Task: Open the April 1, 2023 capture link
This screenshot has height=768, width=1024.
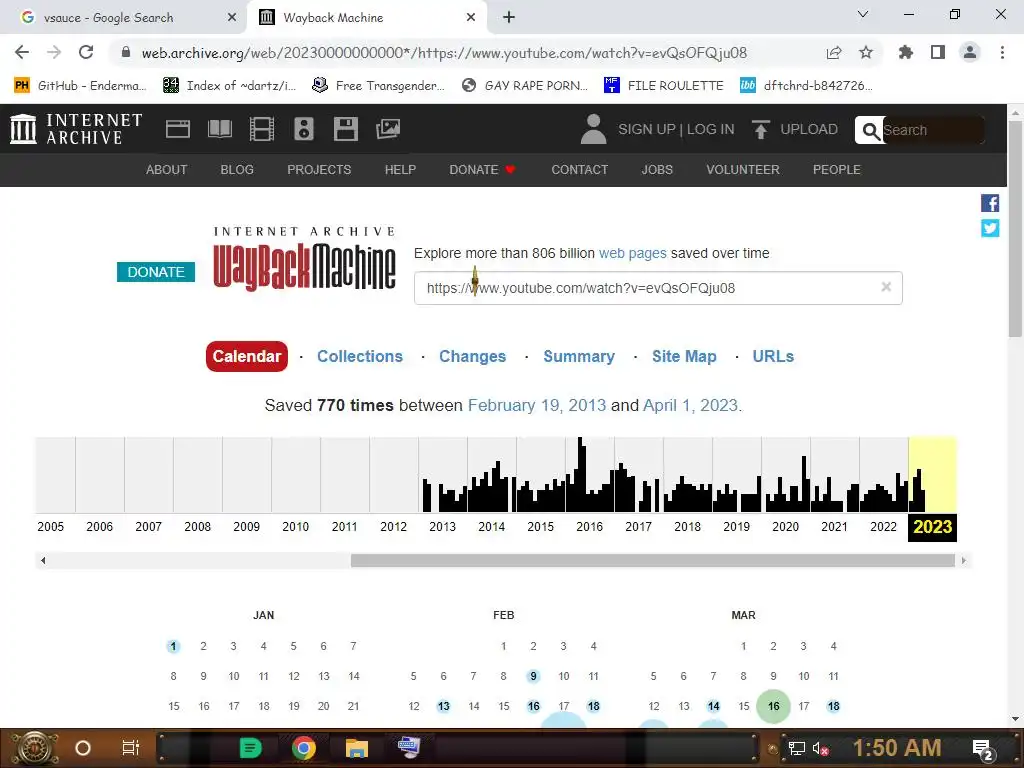Action: point(691,406)
